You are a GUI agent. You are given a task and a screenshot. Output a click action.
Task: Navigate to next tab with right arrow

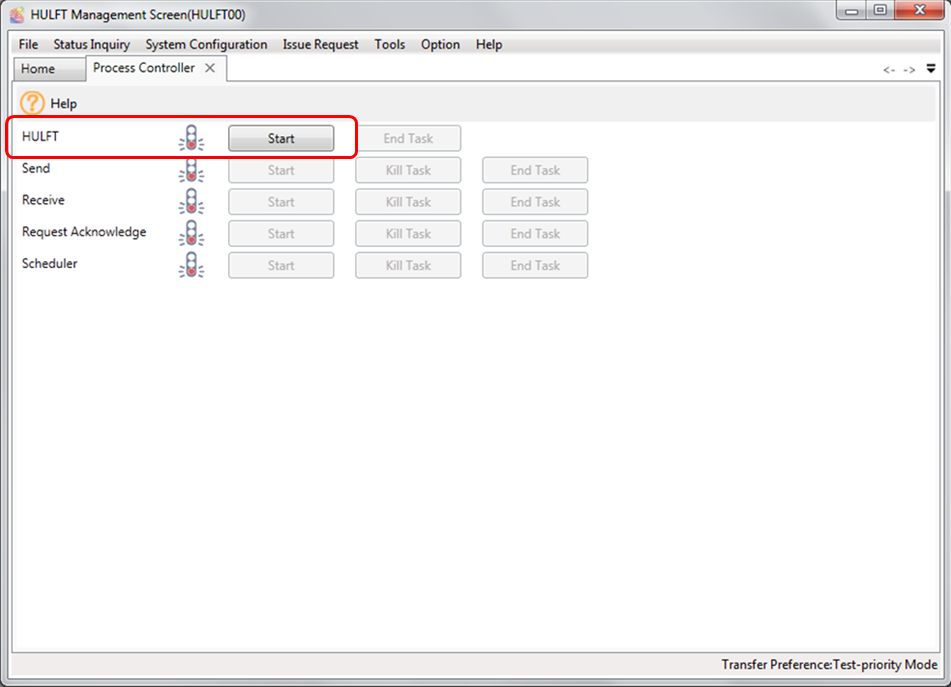(909, 70)
